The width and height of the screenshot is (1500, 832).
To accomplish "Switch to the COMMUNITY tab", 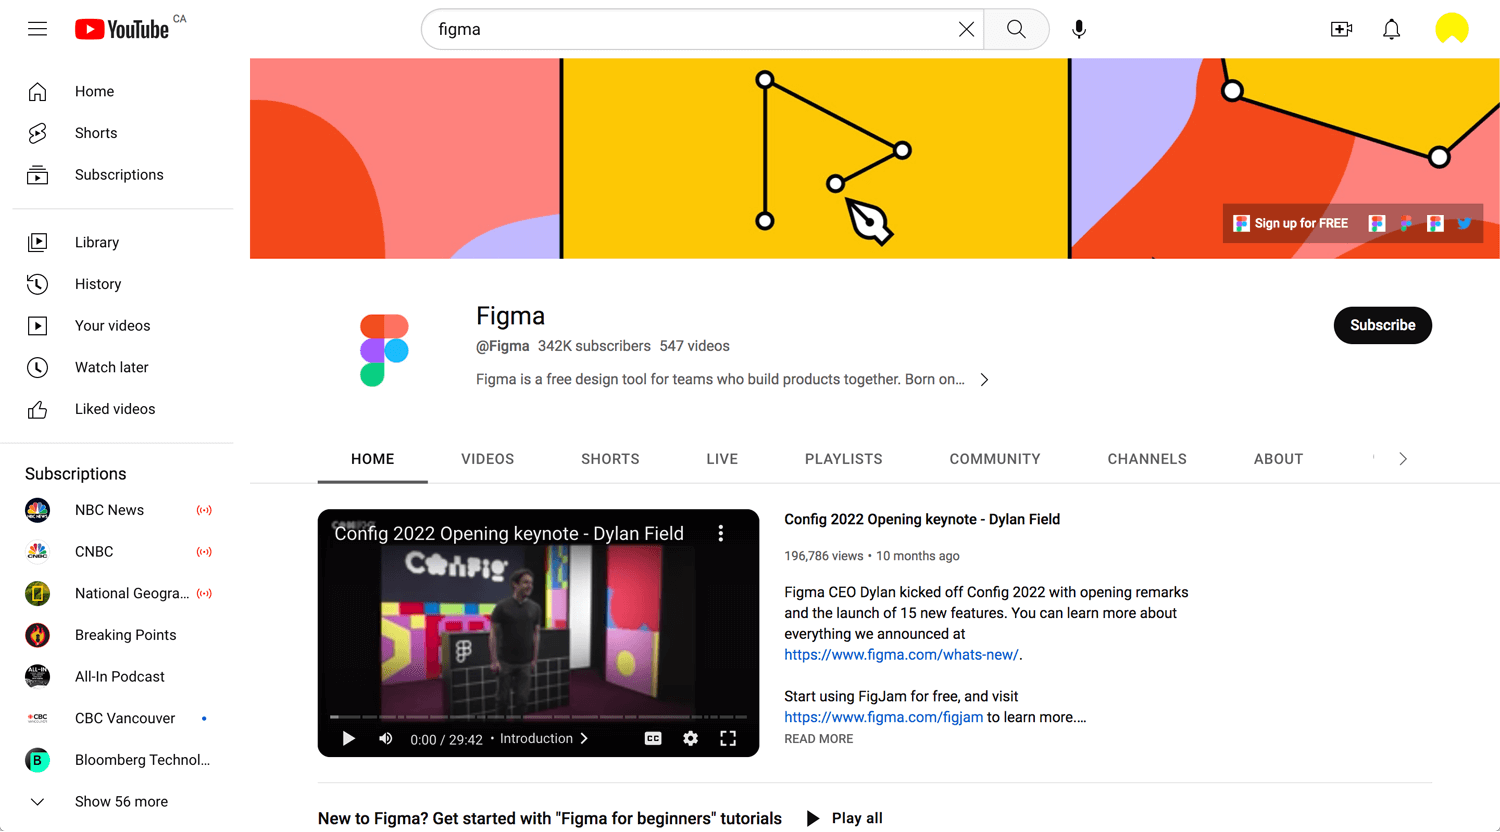I will pos(995,459).
